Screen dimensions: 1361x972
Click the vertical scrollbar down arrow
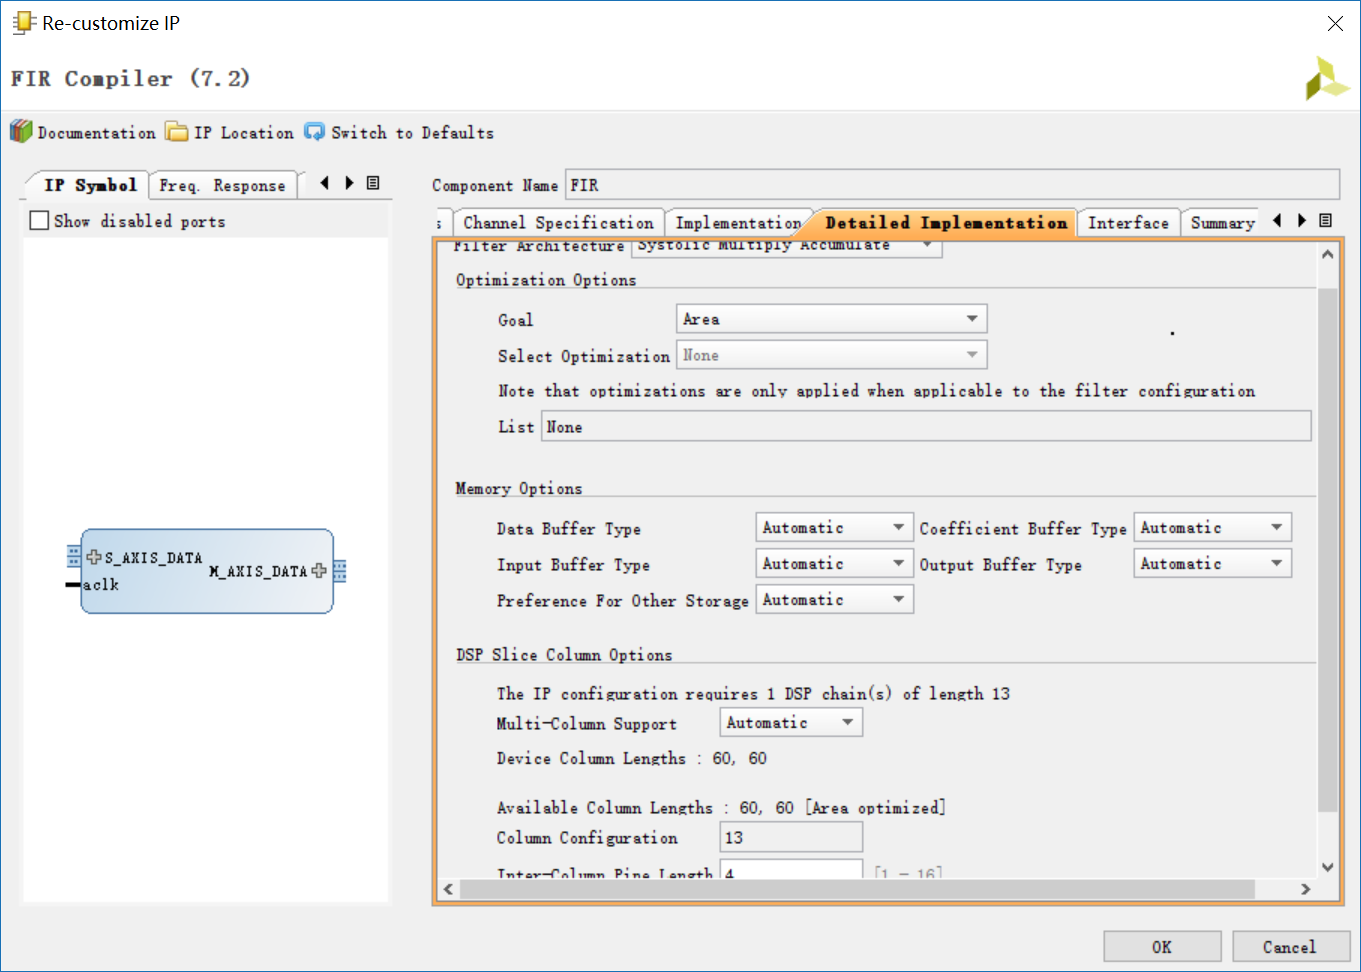1328,867
